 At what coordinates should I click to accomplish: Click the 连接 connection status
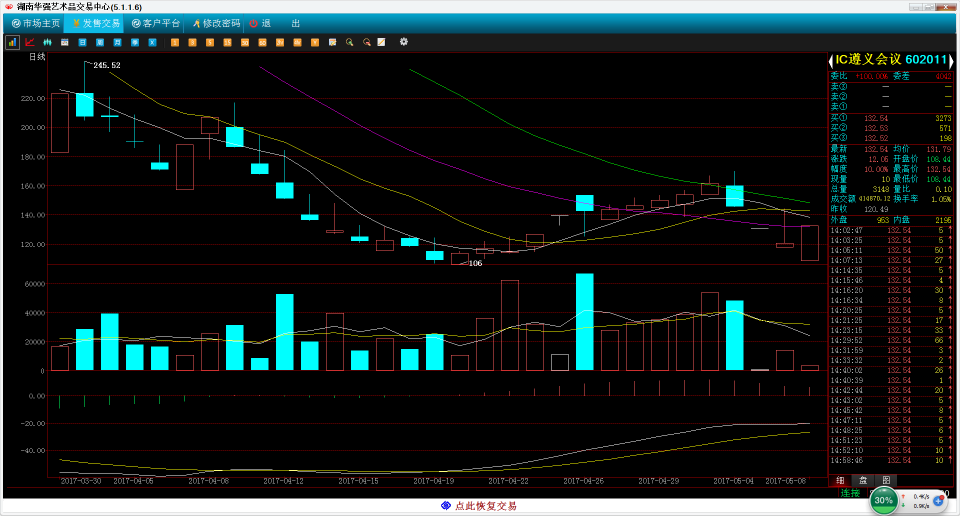(x=850, y=493)
